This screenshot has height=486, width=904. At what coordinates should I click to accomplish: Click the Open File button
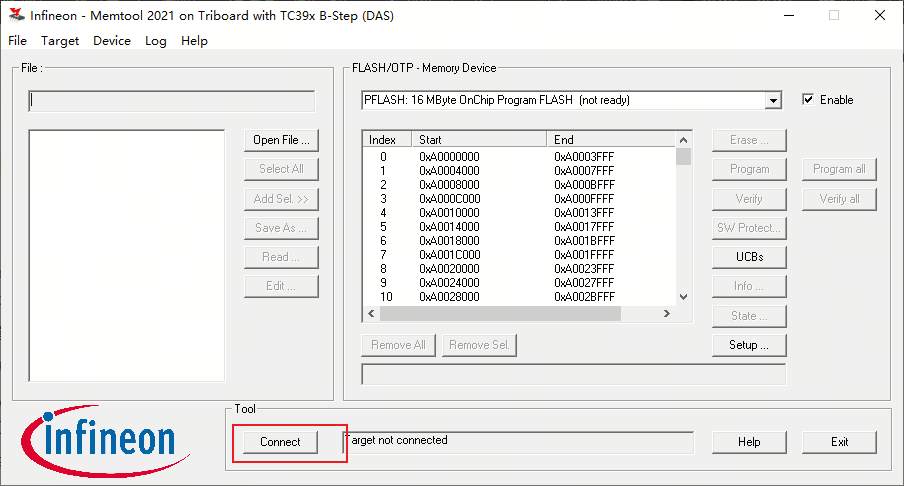click(281, 140)
